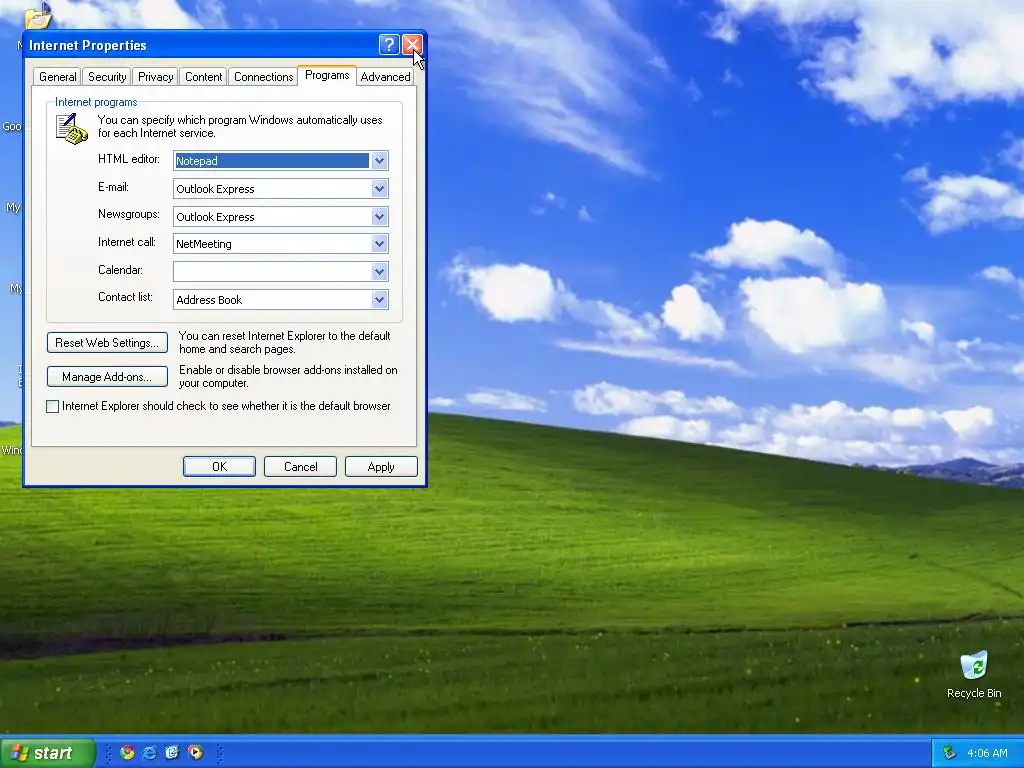1024x768 pixels.
Task: Click the Internet programs phone-and-notepad icon
Action: (x=72, y=129)
